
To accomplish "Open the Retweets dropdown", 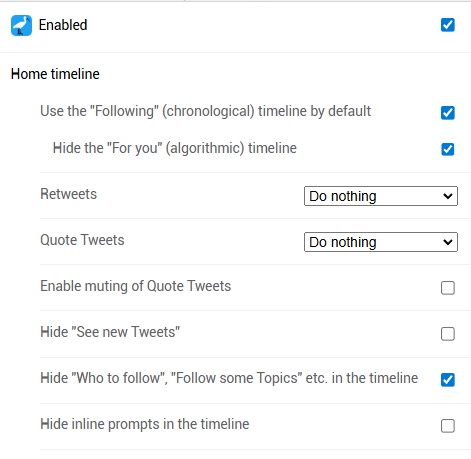I will click(381, 196).
